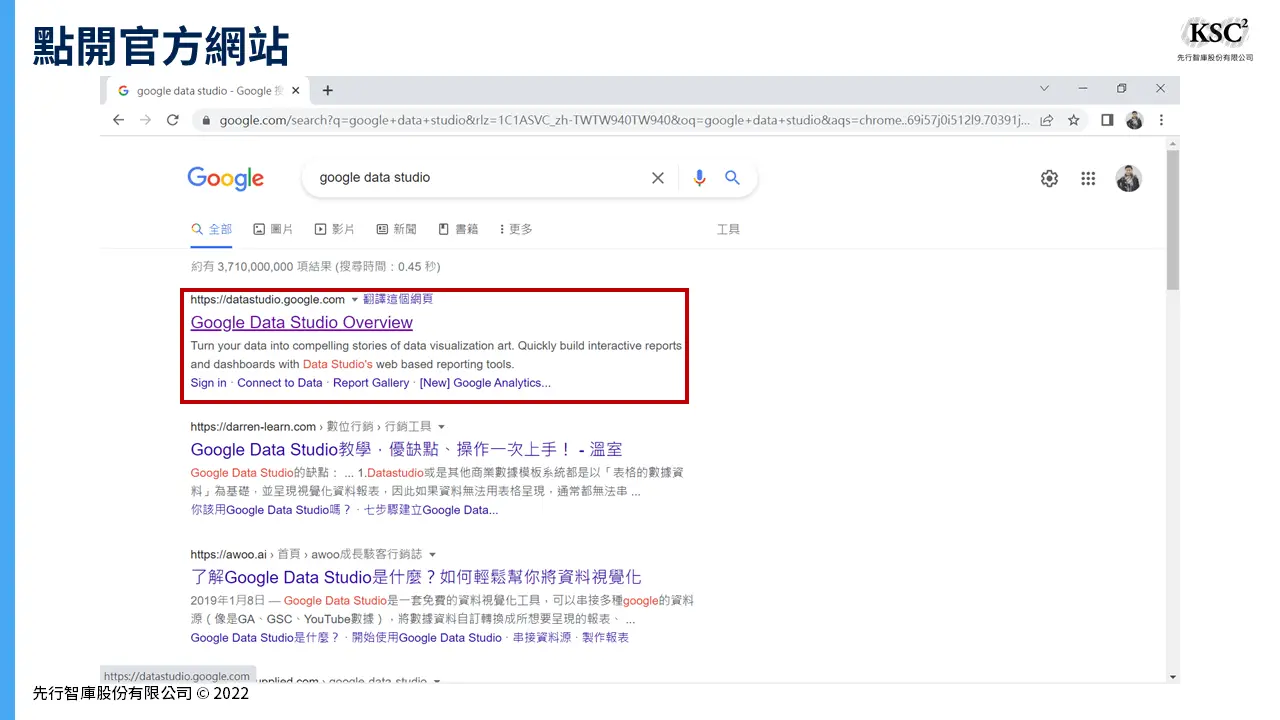The image size is (1280, 720).
Task: Open the Google Data Studio Overview result
Action: tap(302, 322)
